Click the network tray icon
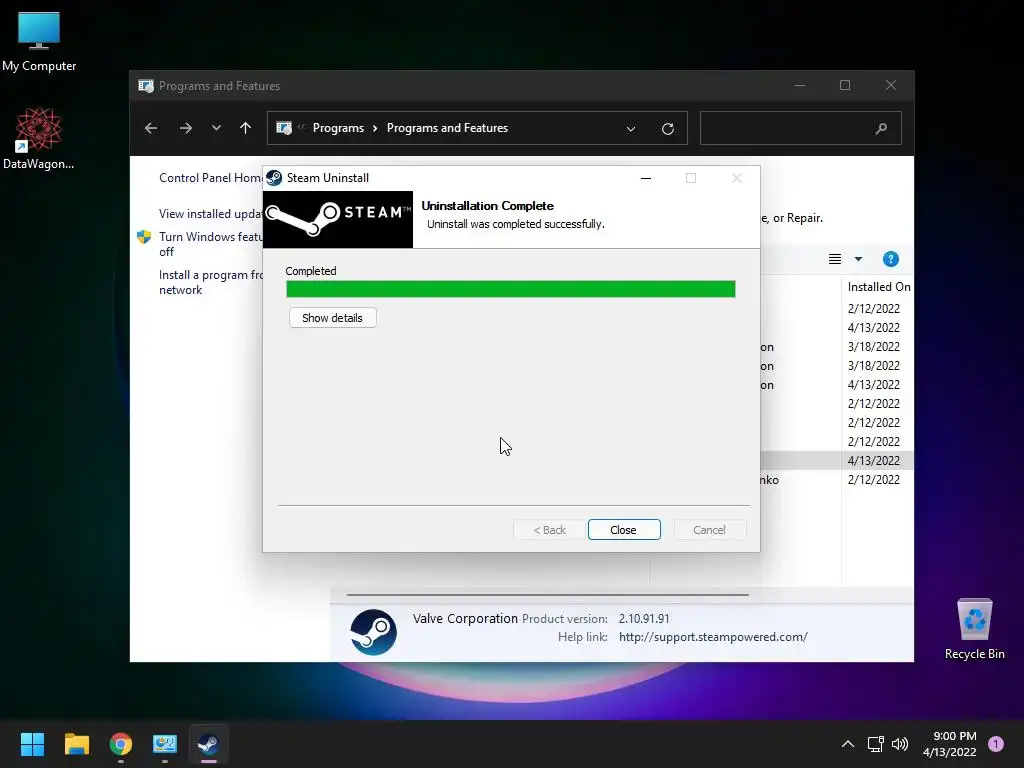 coord(876,744)
